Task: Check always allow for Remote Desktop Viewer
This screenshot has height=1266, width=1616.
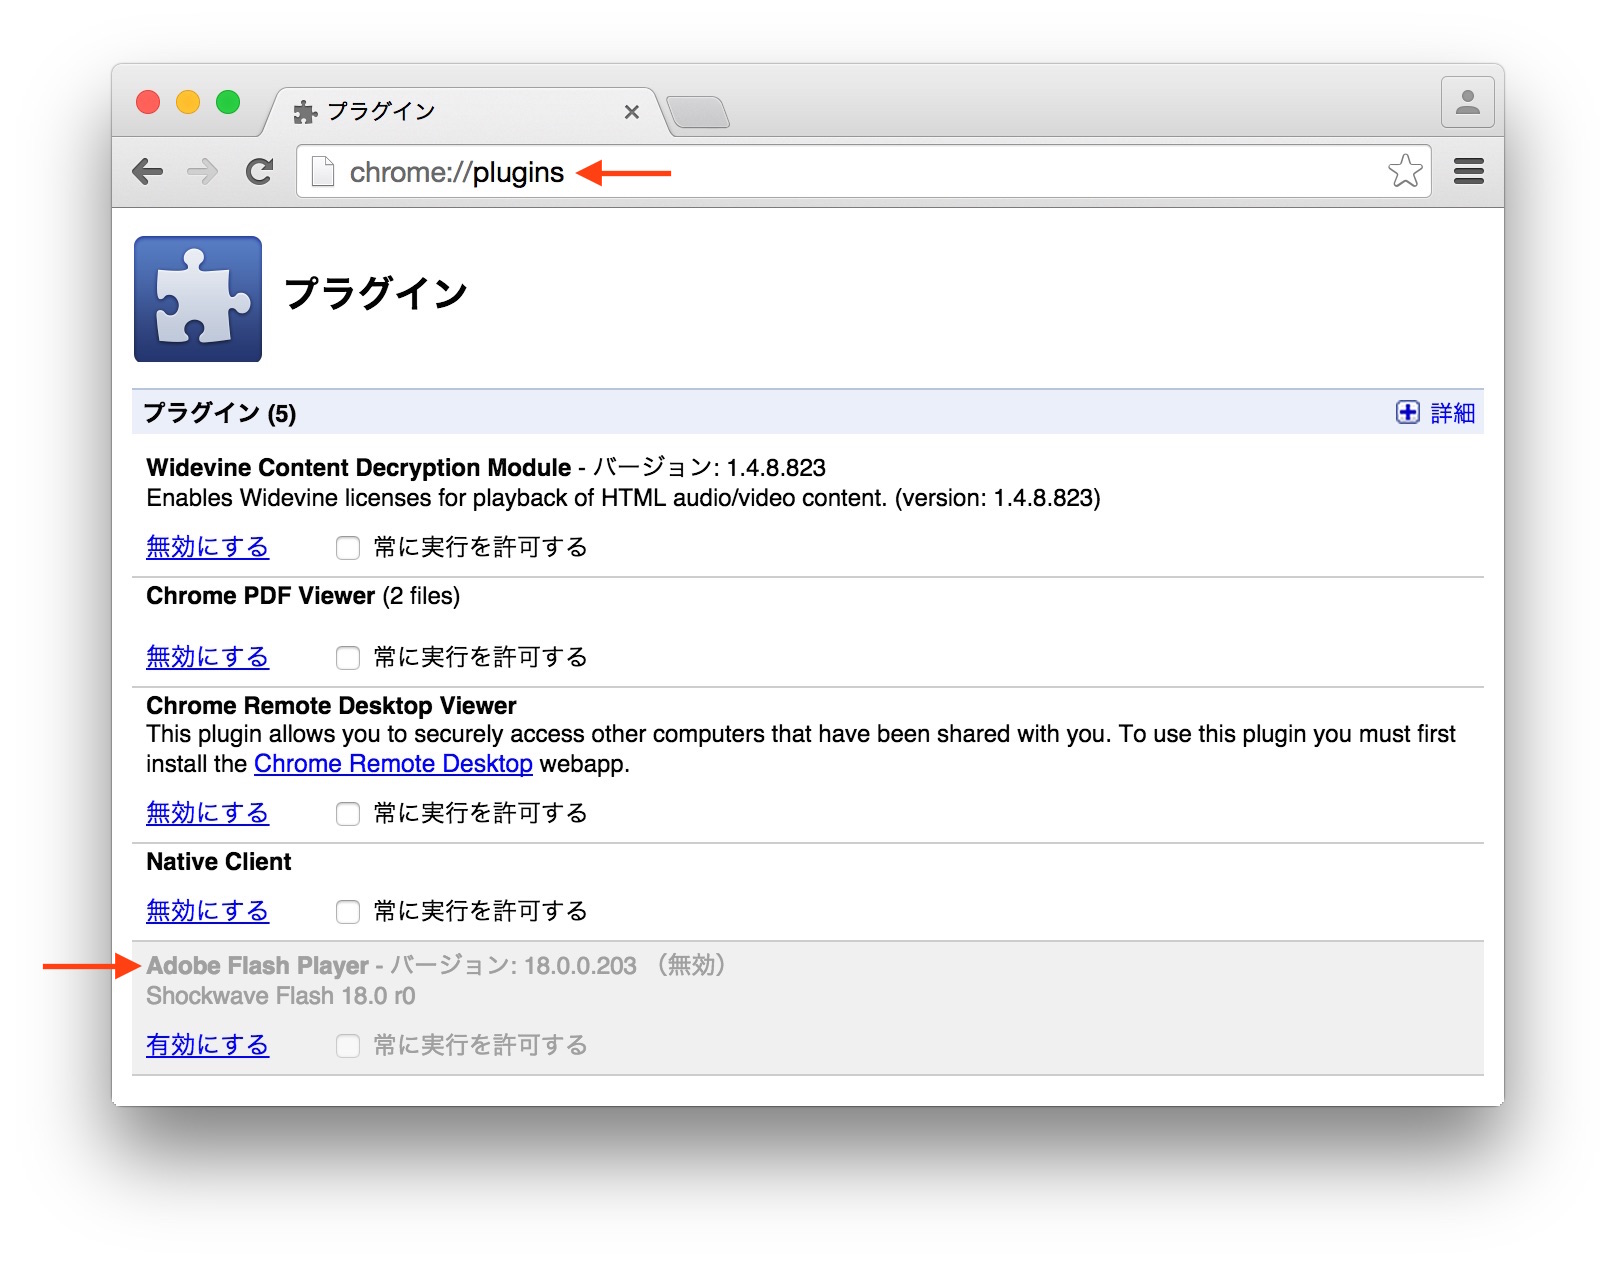Action: pos(348,814)
